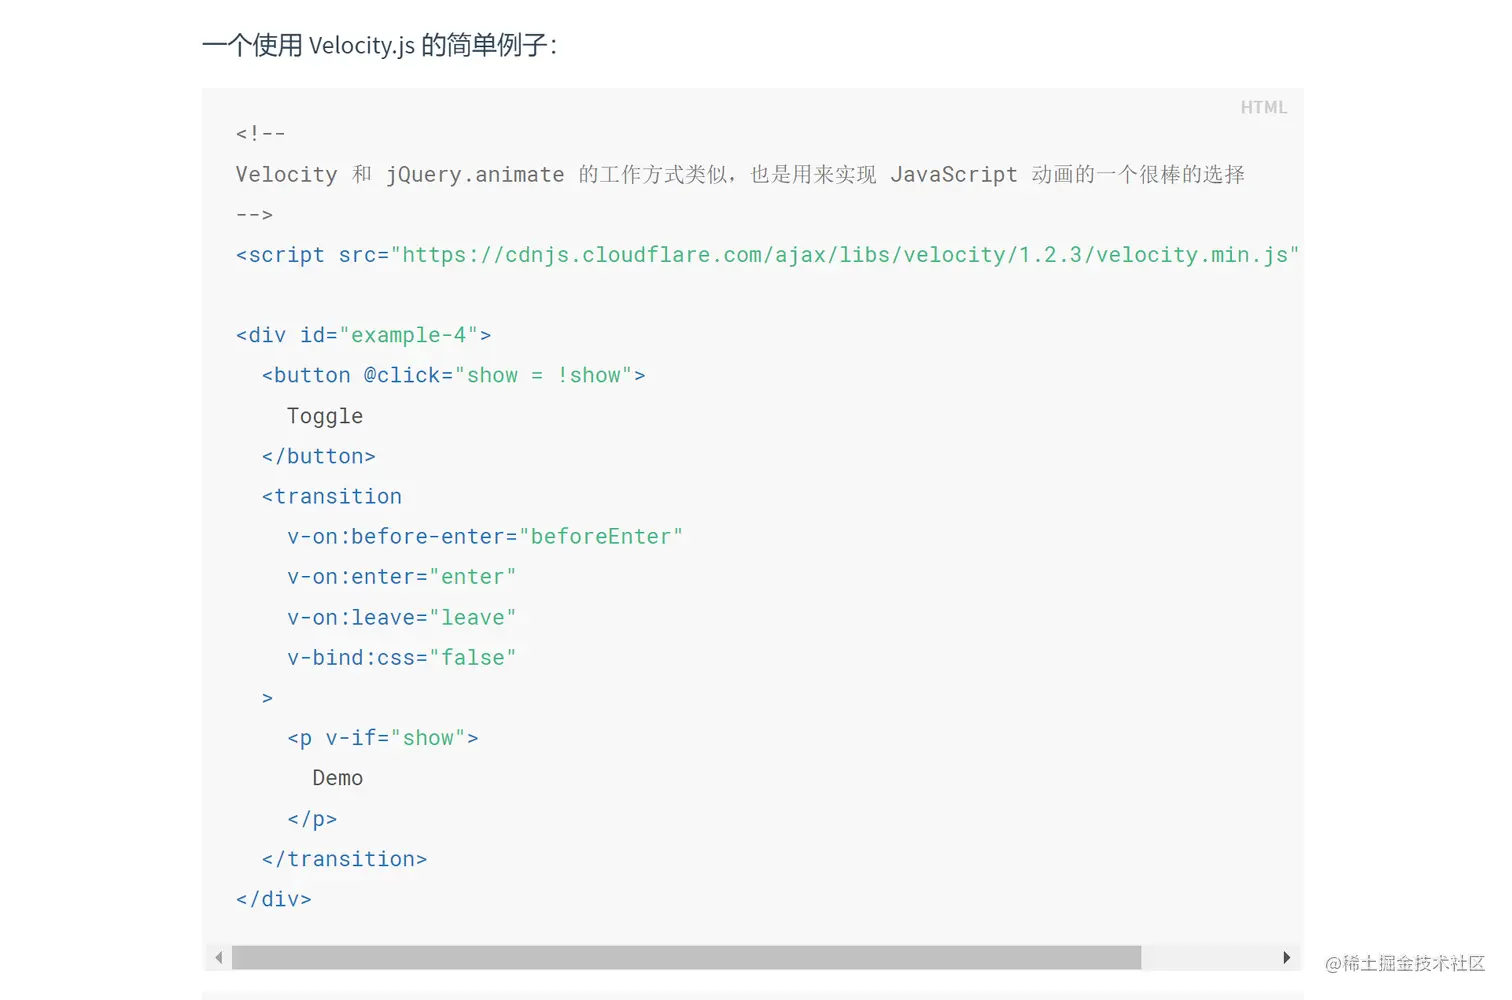
Task: Click the div id "example-4" line
Action: (x=363, y=336)
